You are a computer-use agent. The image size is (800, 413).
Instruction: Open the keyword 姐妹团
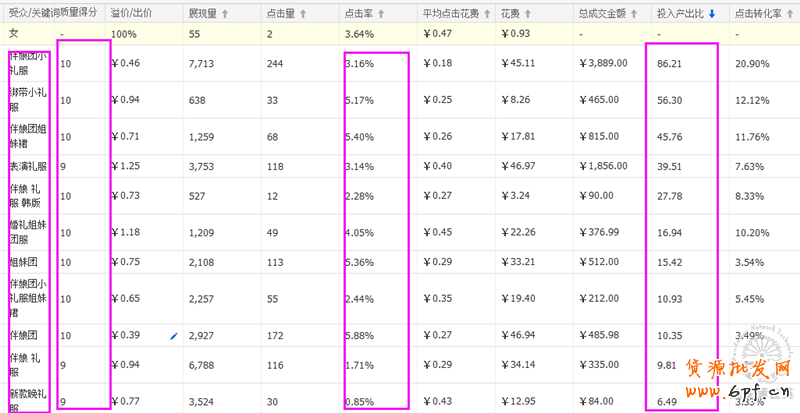(24, 263)
